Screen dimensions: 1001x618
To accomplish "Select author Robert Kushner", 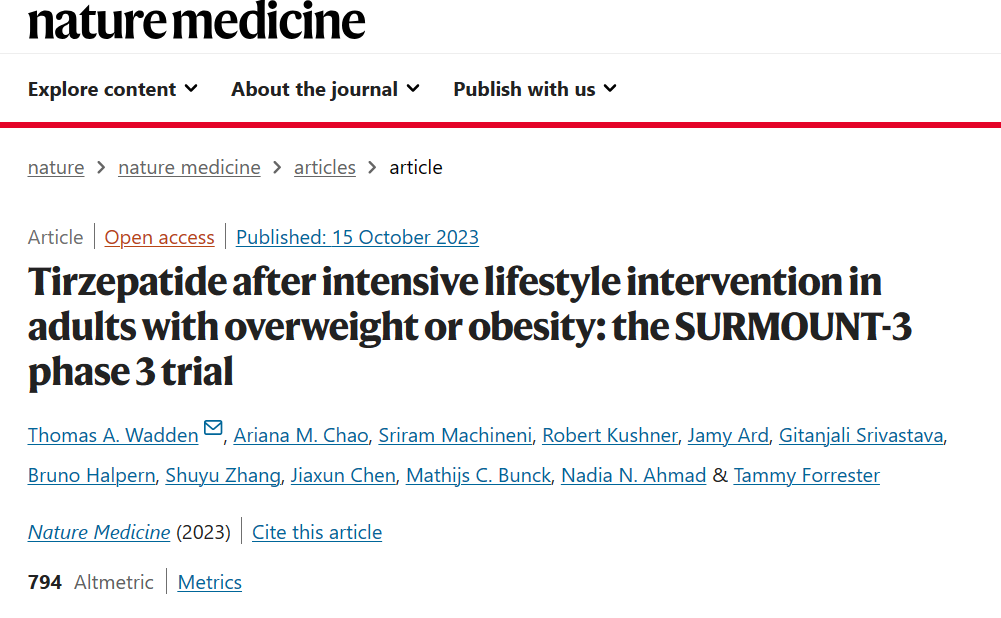I will [x=610, y=435].
